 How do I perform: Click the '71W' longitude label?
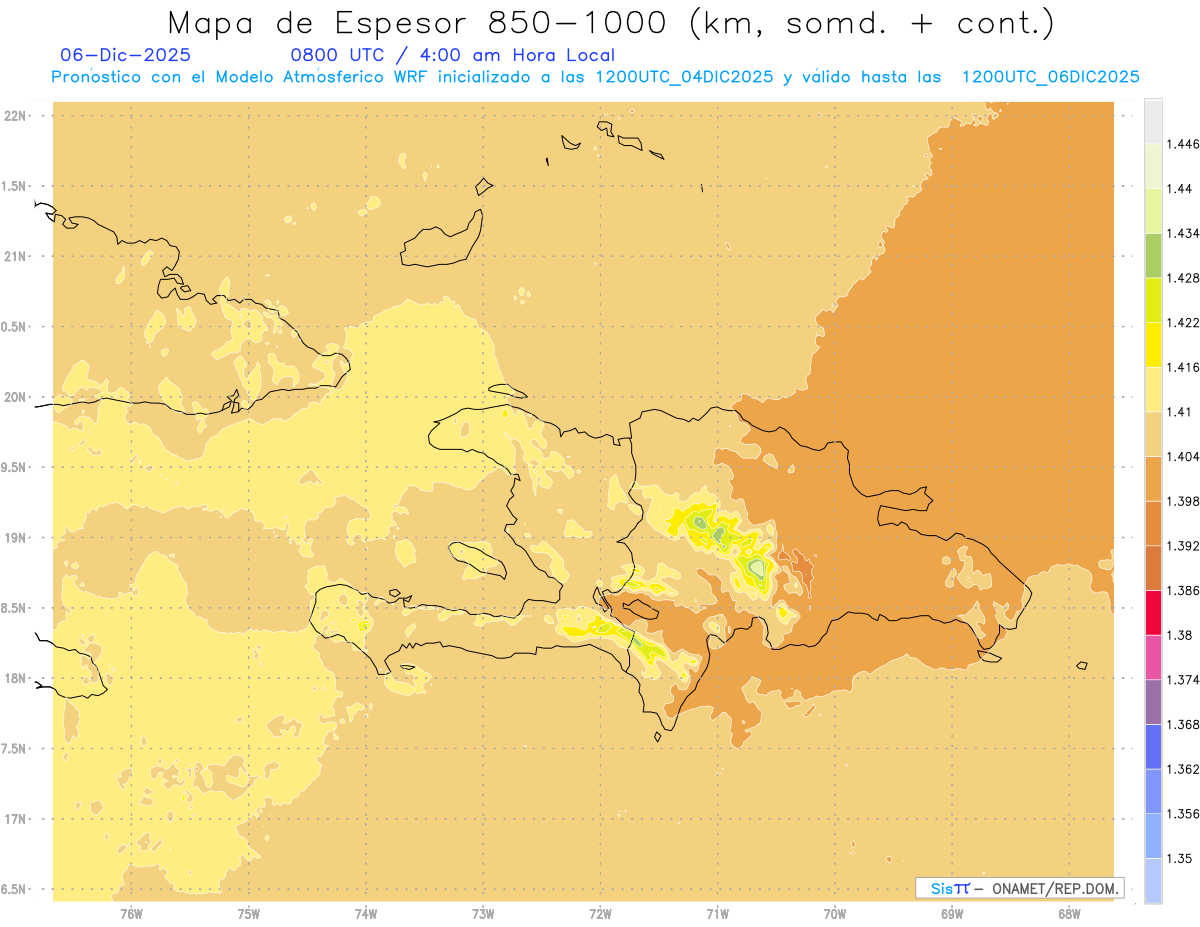tap(717, 912)
